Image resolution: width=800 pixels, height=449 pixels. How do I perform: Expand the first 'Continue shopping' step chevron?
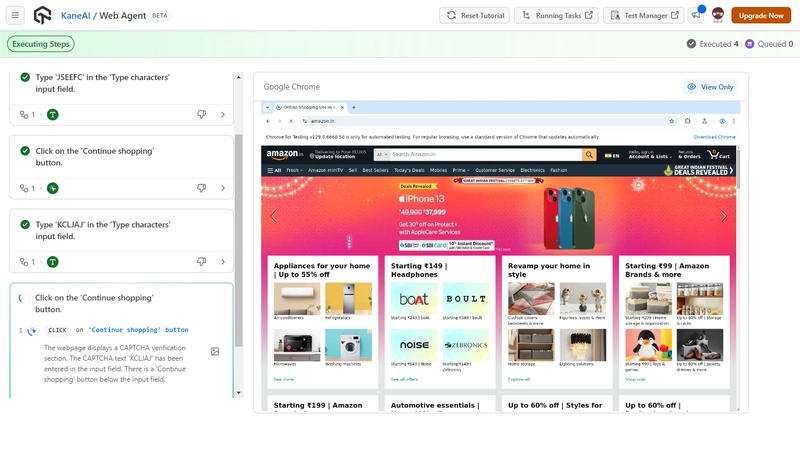point(223,188)
